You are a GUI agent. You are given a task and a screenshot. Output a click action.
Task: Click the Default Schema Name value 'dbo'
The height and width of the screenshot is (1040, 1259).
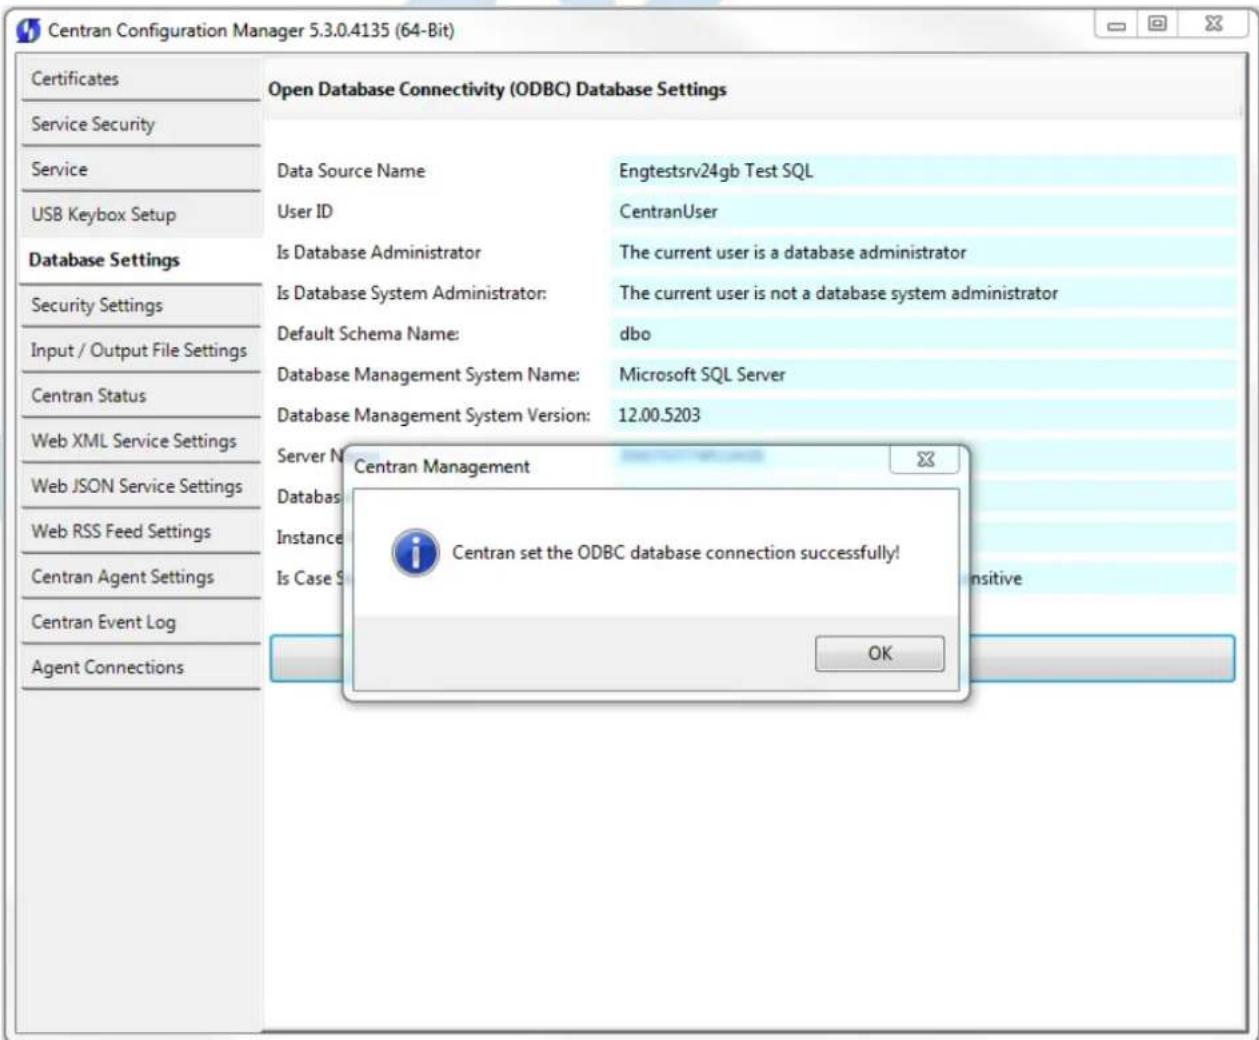pos(635,334)
